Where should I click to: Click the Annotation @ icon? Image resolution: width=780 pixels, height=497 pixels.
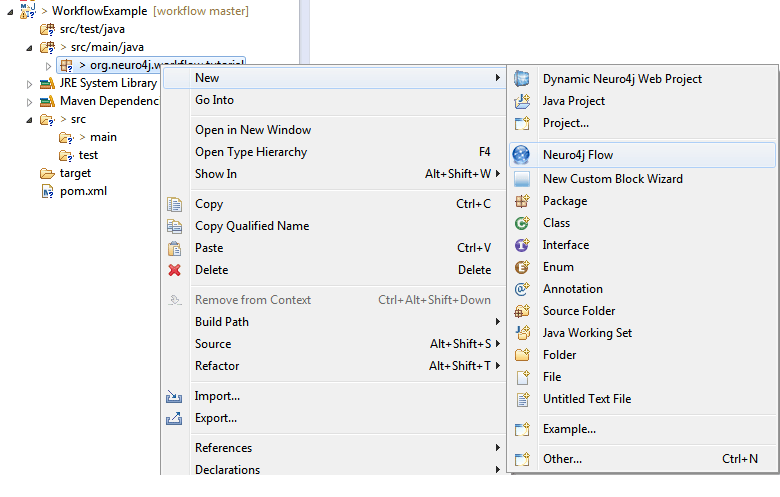(521, 289)
